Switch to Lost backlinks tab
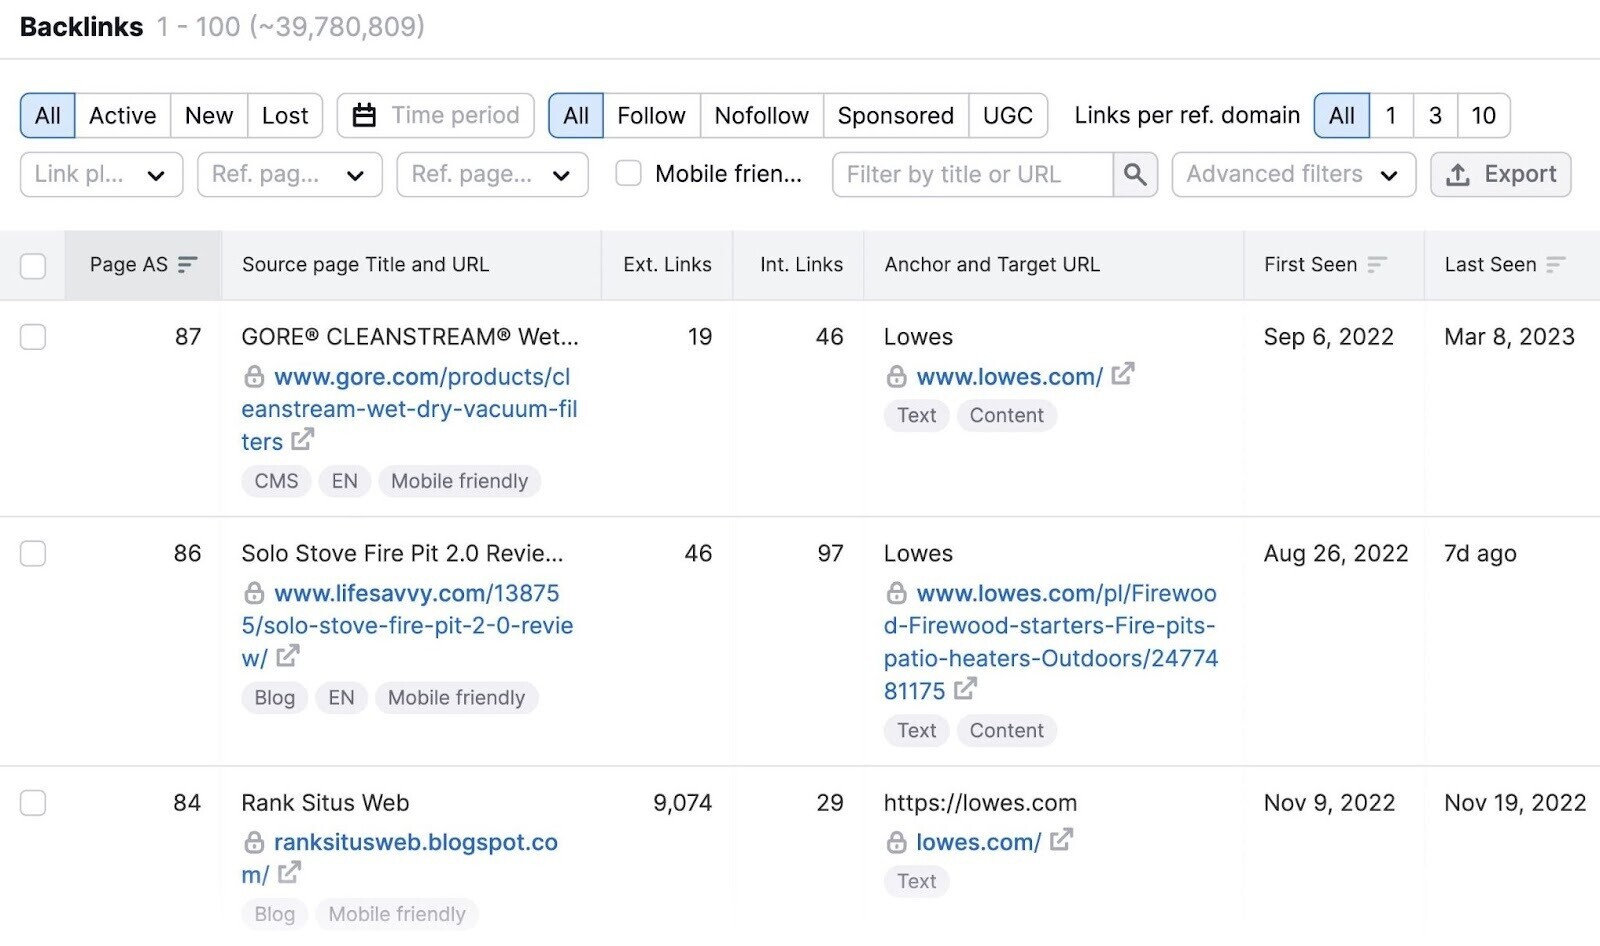 point(285,115)
